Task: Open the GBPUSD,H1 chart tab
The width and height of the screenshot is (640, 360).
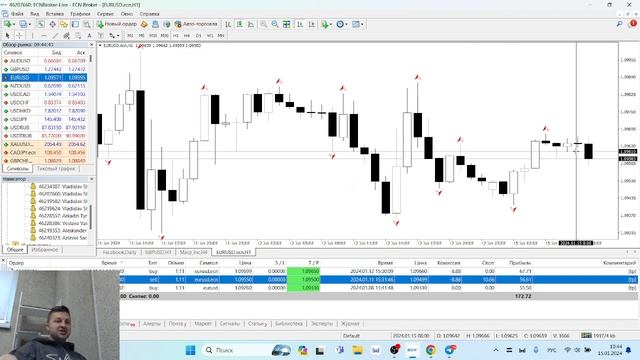Action: pyautogui.click(x=158, y=253)
